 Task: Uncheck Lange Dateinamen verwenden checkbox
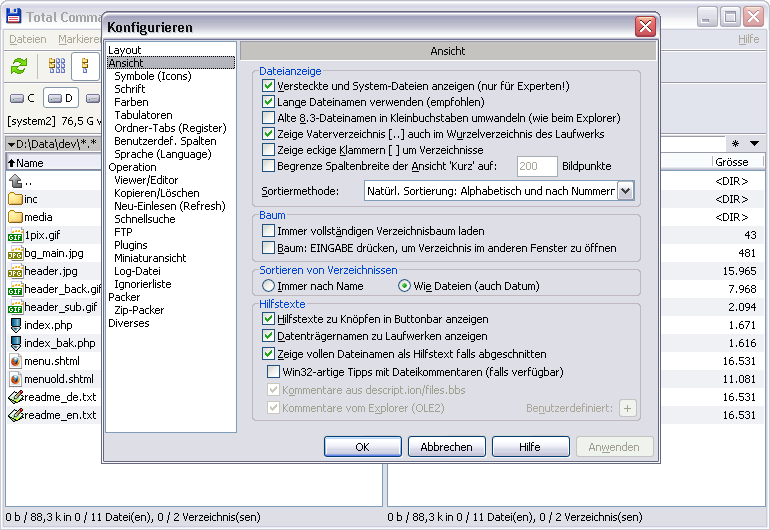click(x=268, y=102)
